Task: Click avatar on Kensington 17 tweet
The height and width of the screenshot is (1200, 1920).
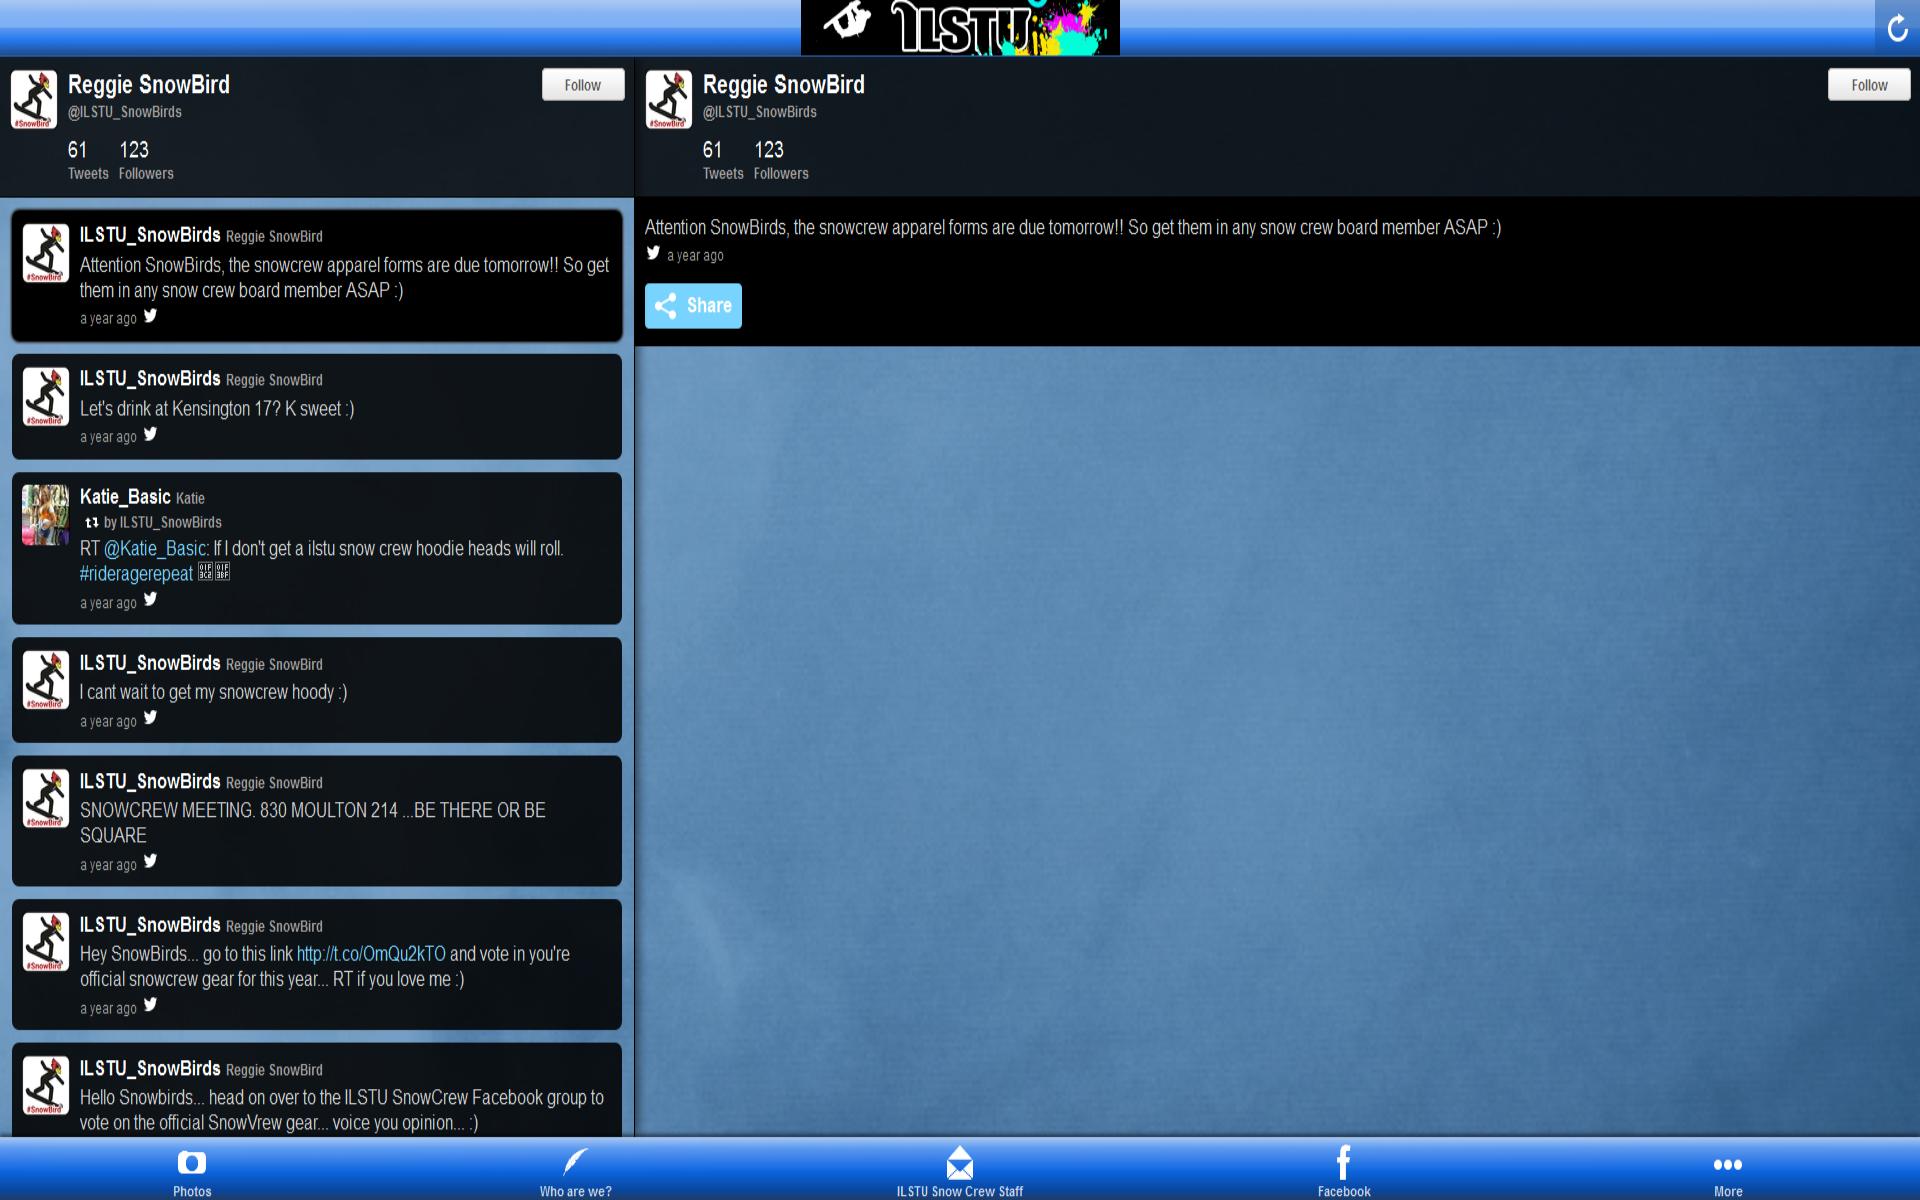Action: coord(45,397)
